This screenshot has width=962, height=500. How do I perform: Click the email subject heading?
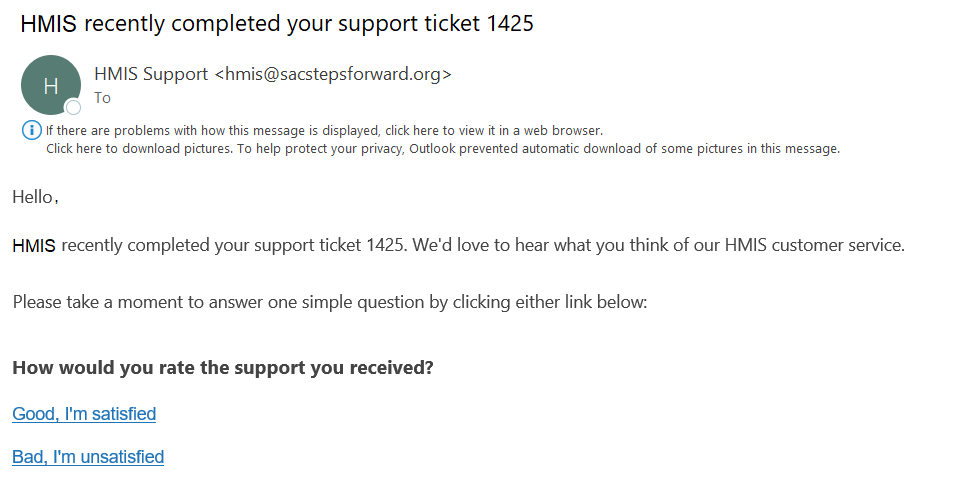pos(277,23)
